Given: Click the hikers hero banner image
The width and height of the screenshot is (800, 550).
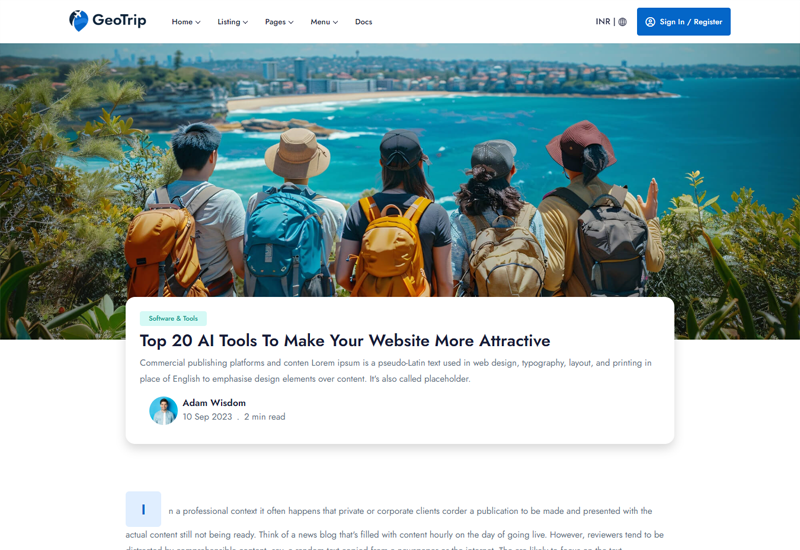Looking at the screenshot, I should point(400,170).
